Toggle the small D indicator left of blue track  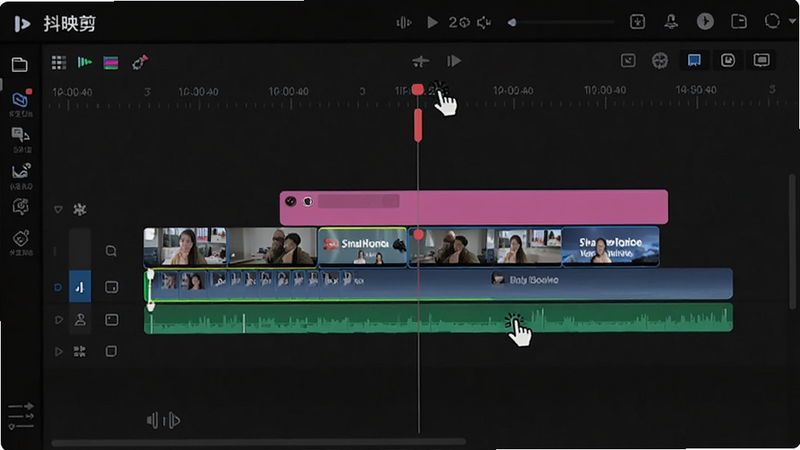pyautogui.click(x=58, y=287)
